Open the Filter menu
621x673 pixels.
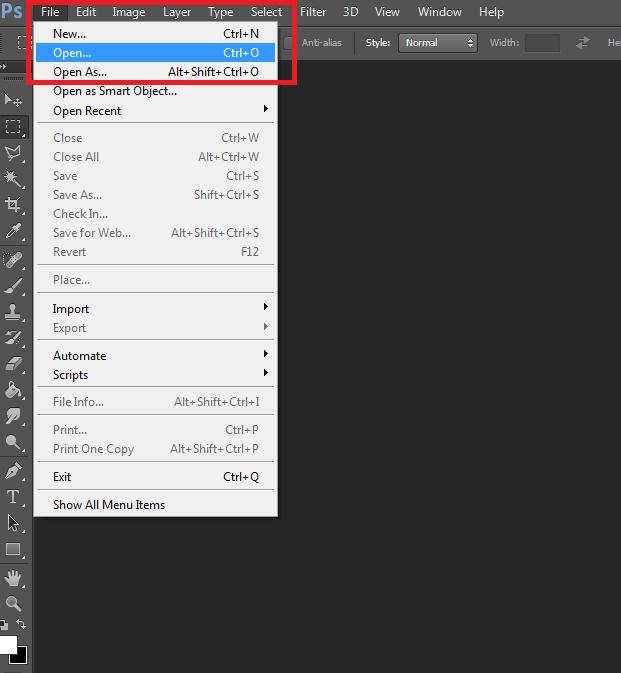(x=313, y=12)
